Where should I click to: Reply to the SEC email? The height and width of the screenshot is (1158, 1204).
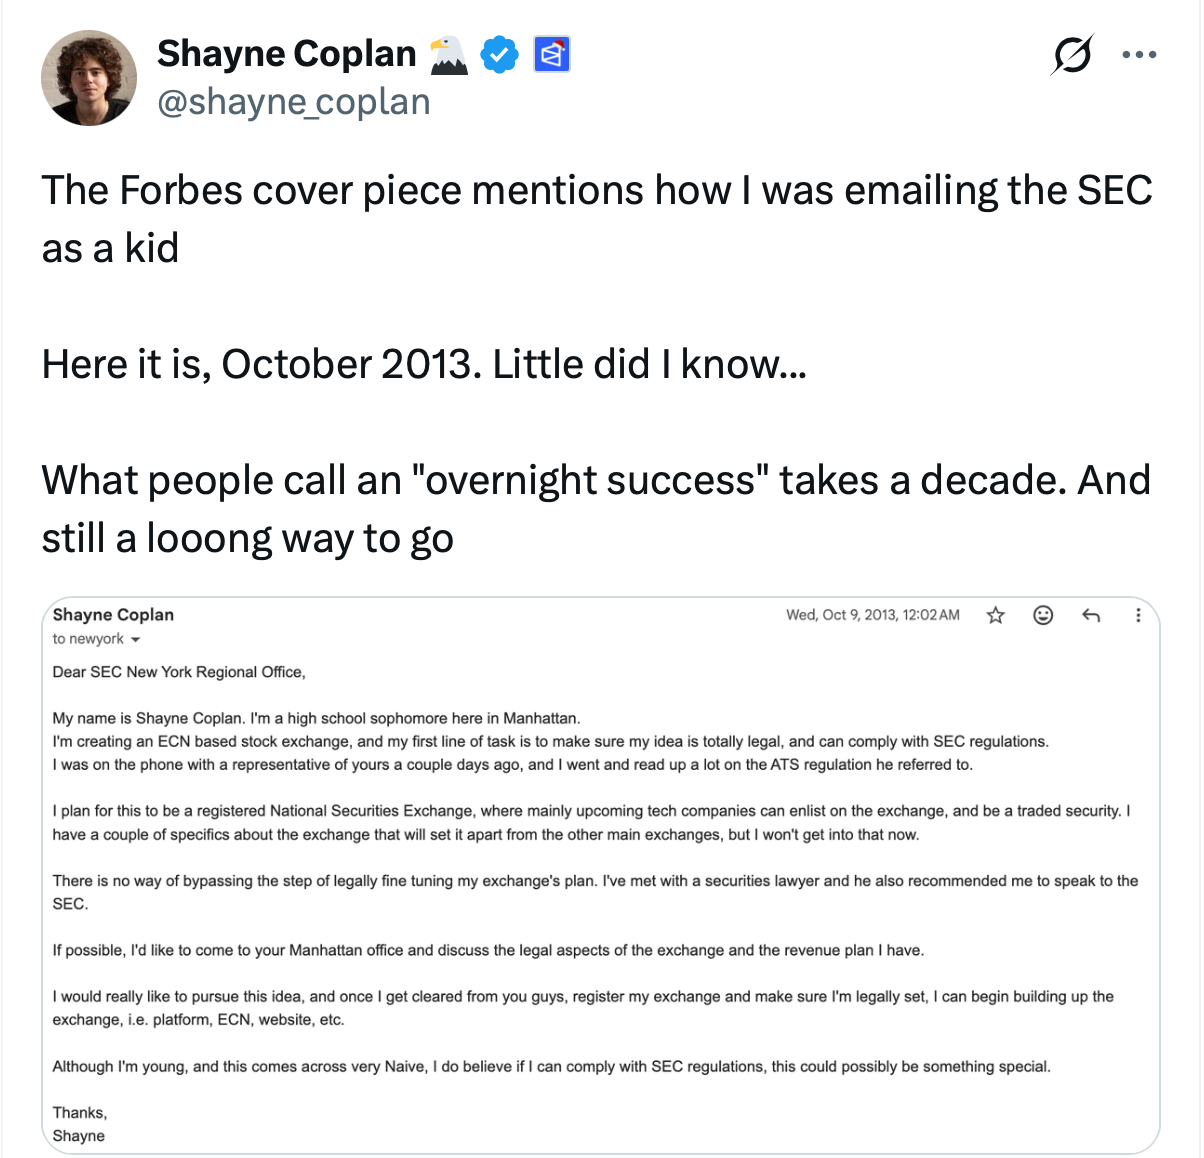1090,615
